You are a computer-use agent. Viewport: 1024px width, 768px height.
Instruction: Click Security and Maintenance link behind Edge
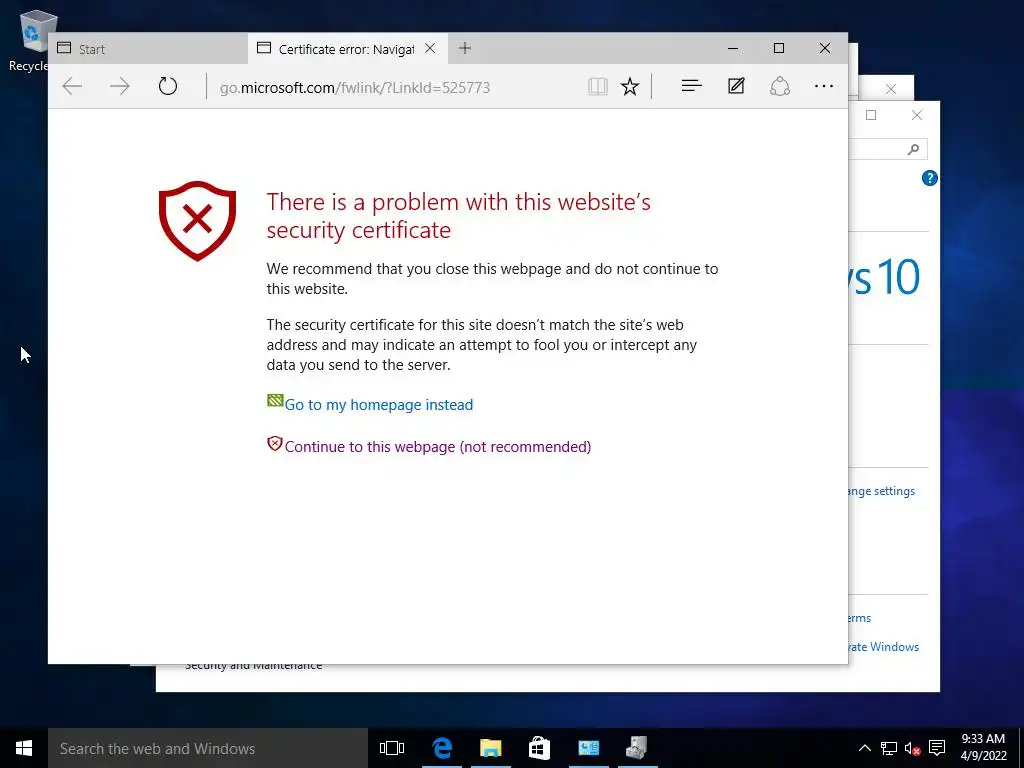(253, 667)
